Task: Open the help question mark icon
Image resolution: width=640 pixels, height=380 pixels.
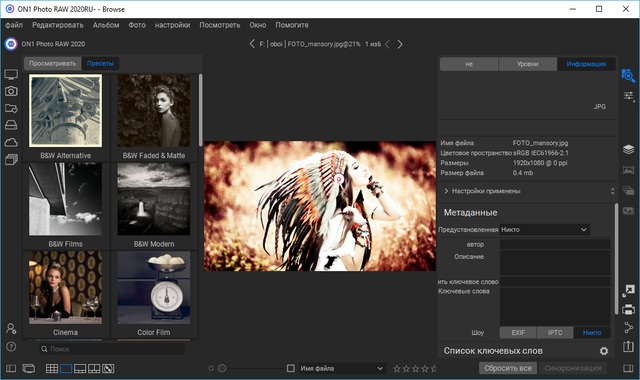Action: [x=11, y=347]
